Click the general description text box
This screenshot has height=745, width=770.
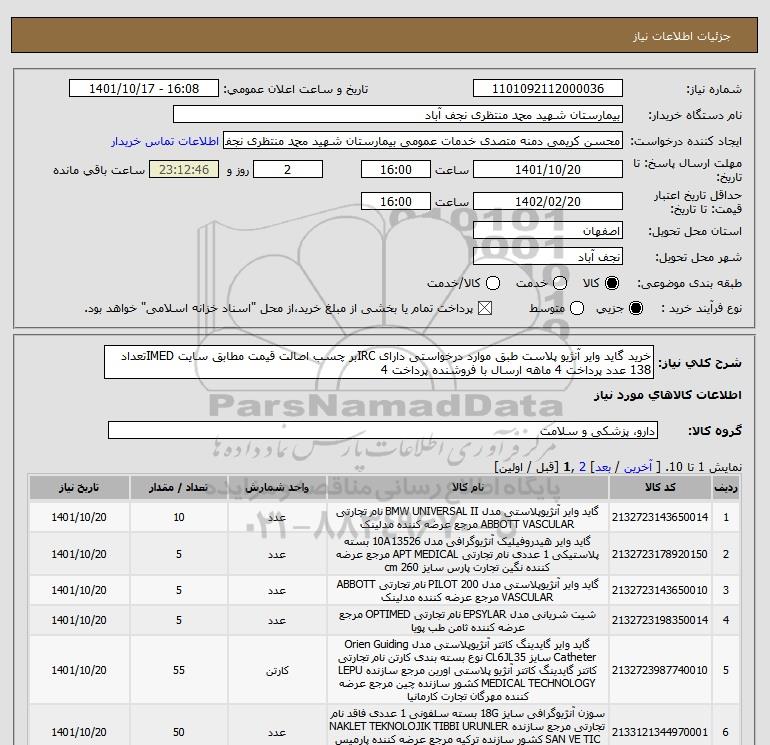(x=379, y=362)
